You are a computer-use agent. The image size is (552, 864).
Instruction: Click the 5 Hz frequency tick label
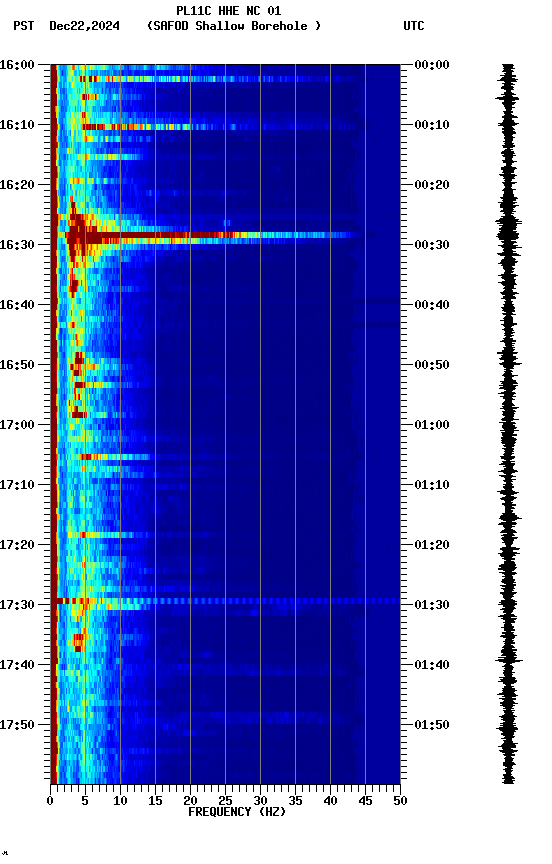(x=85, y=802)
